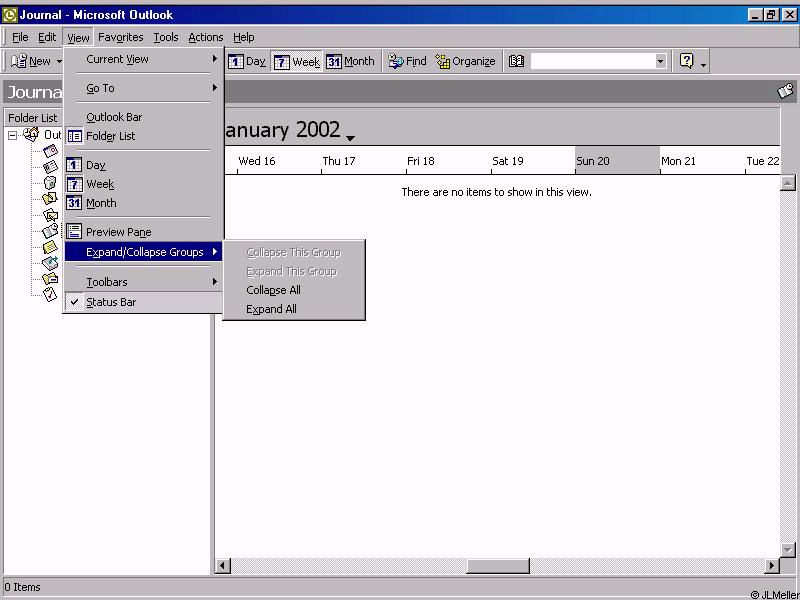The width and height of the screenshot is (800, 600).
Task: Open the Favorites menu
Action: 120,37
